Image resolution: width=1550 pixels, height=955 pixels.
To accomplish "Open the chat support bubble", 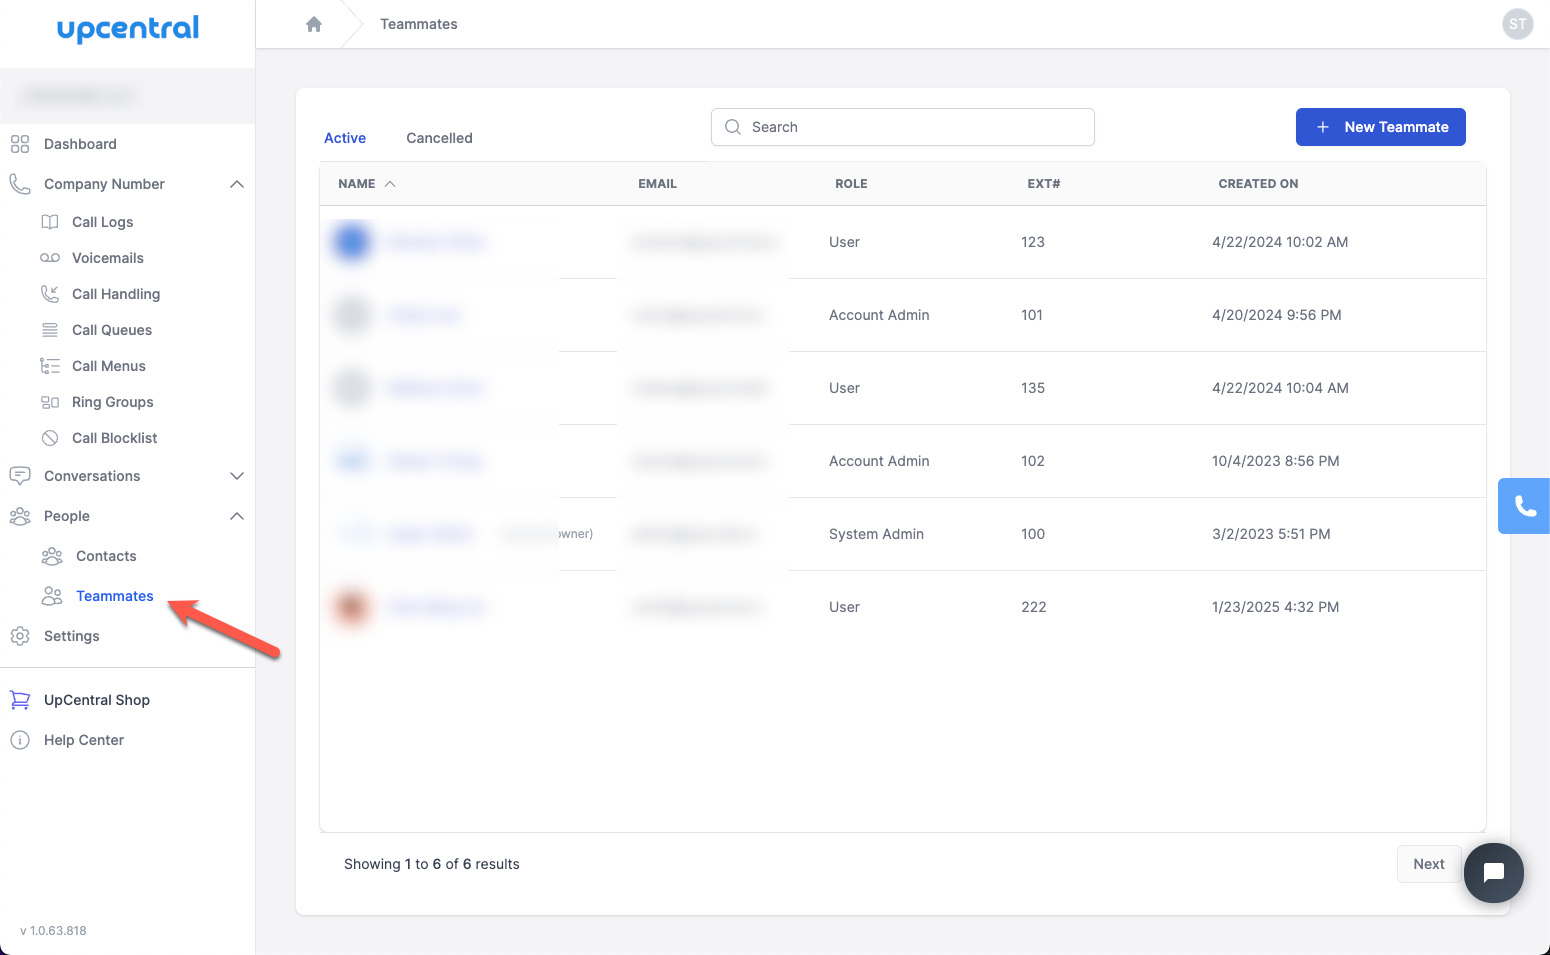I will [1493, 872].
